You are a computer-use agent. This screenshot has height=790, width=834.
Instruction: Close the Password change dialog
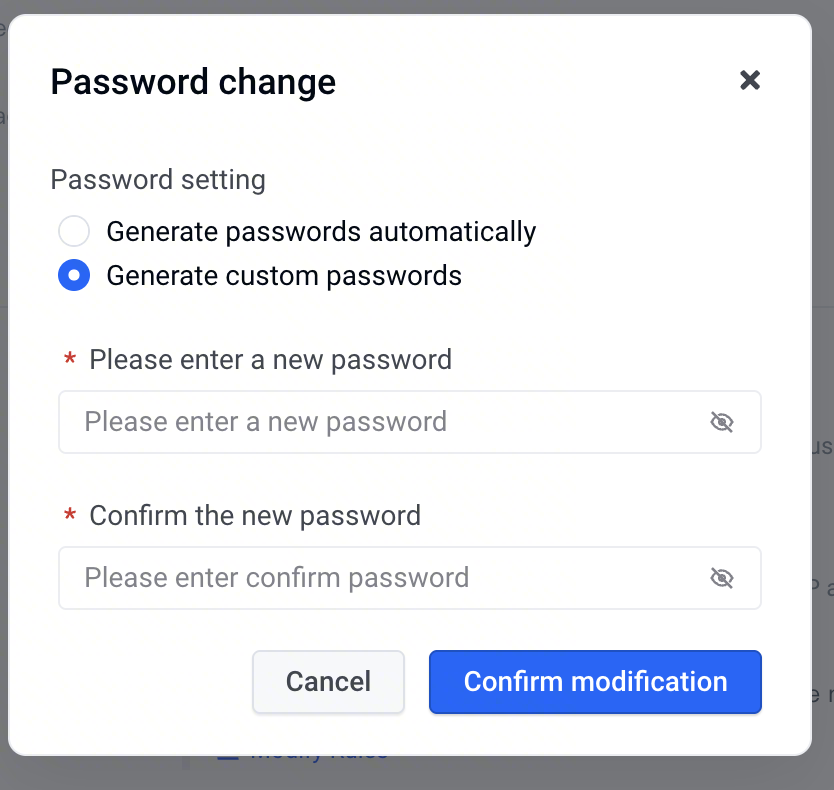750,80
